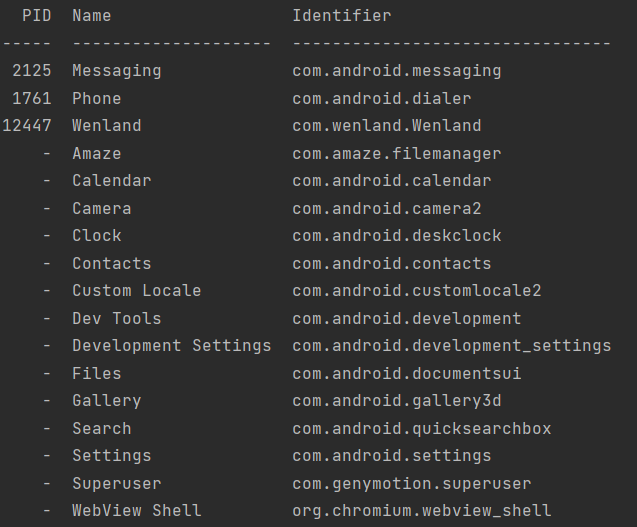Click com.android.development_settings identifier
637x527 pixels.
pos(452,346)
